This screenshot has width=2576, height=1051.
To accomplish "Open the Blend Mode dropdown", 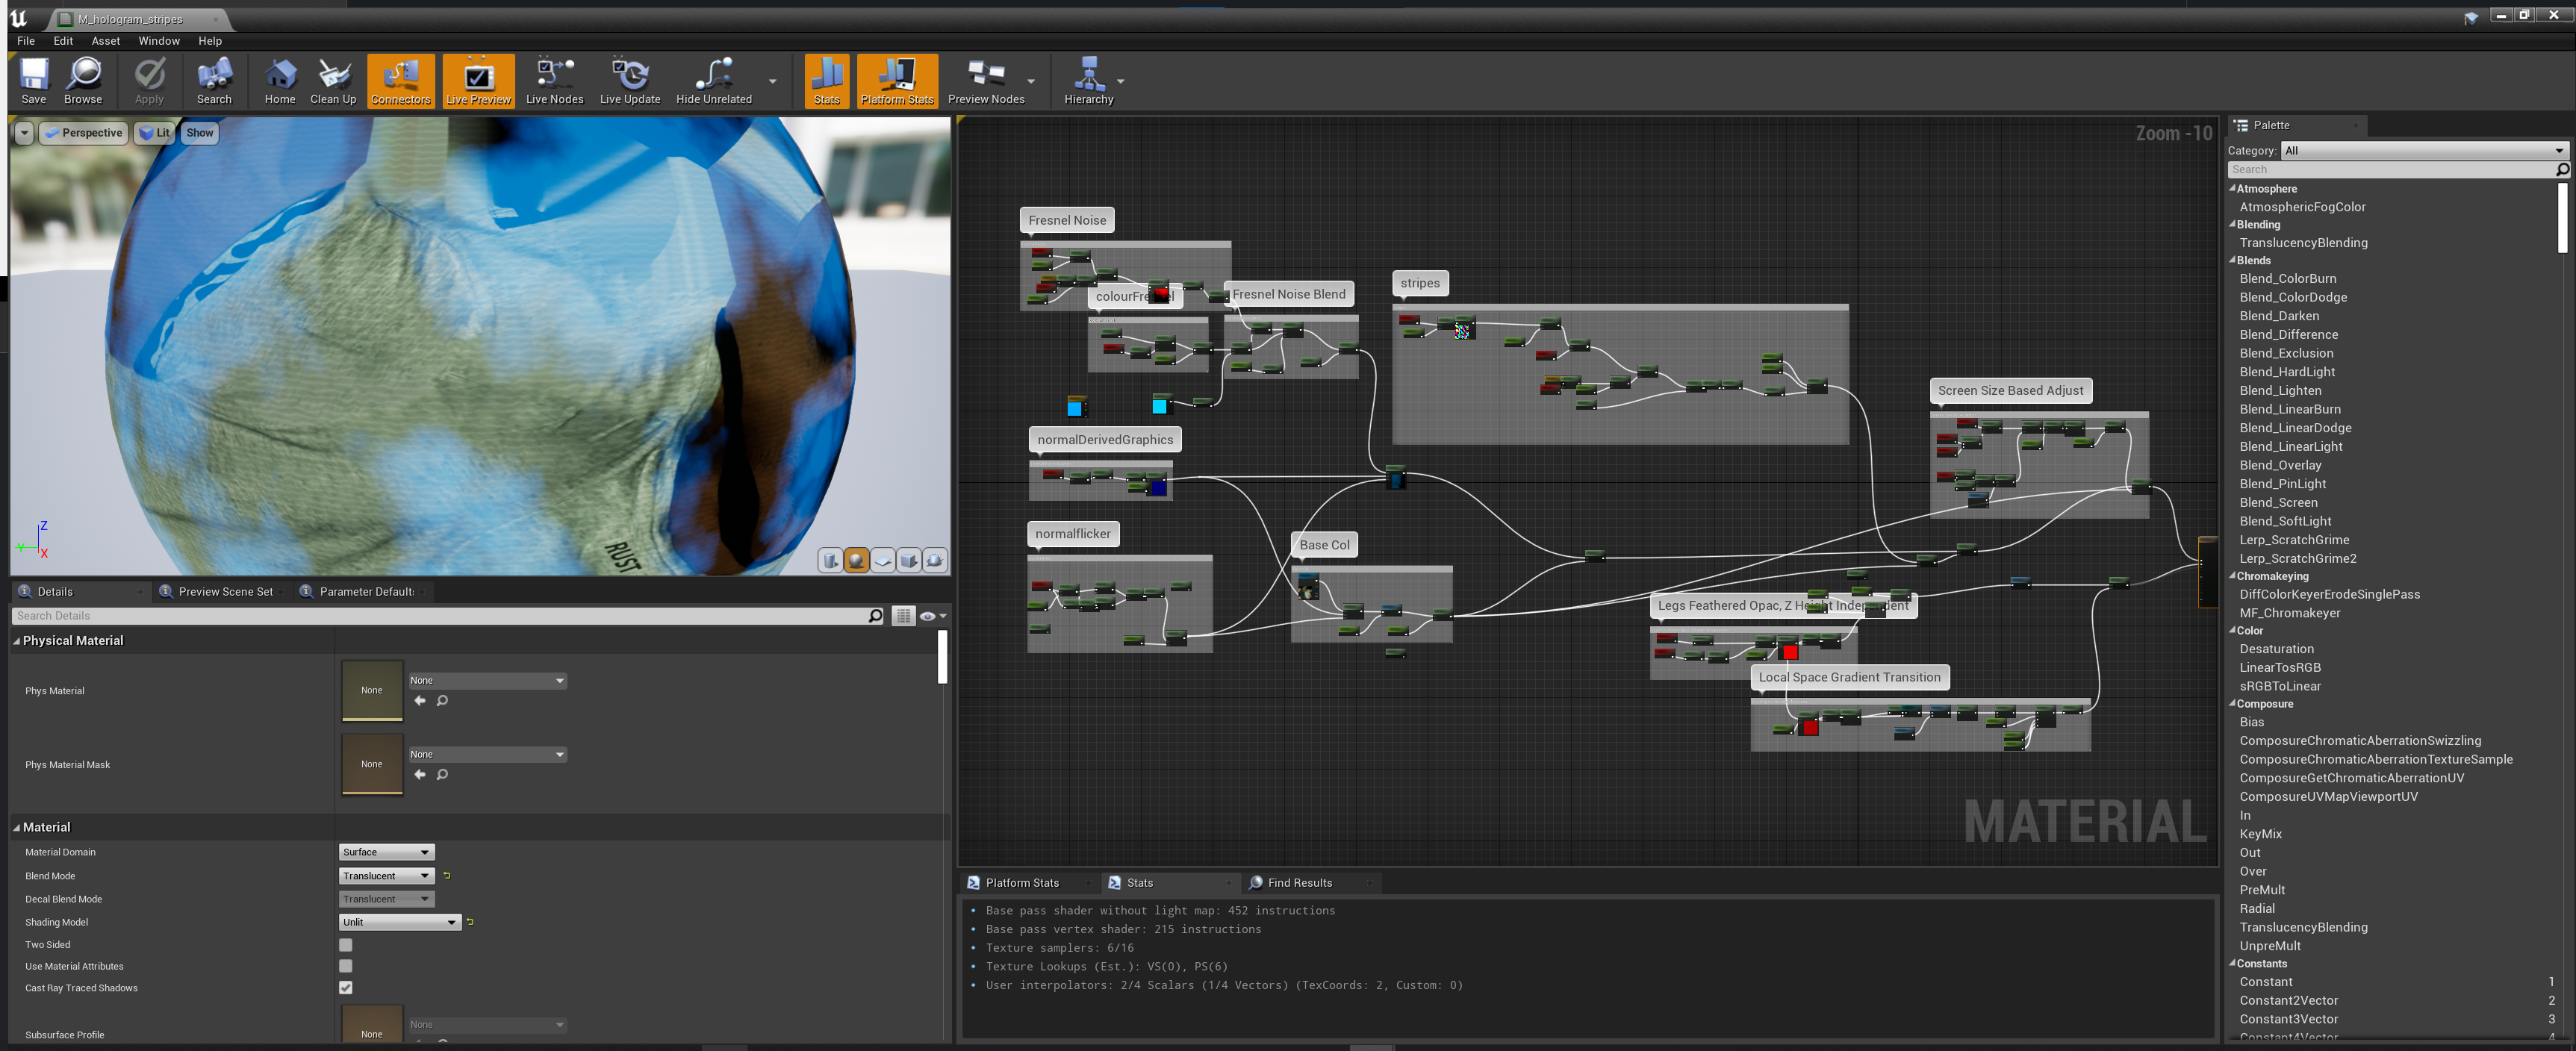I will click(385, 875).
